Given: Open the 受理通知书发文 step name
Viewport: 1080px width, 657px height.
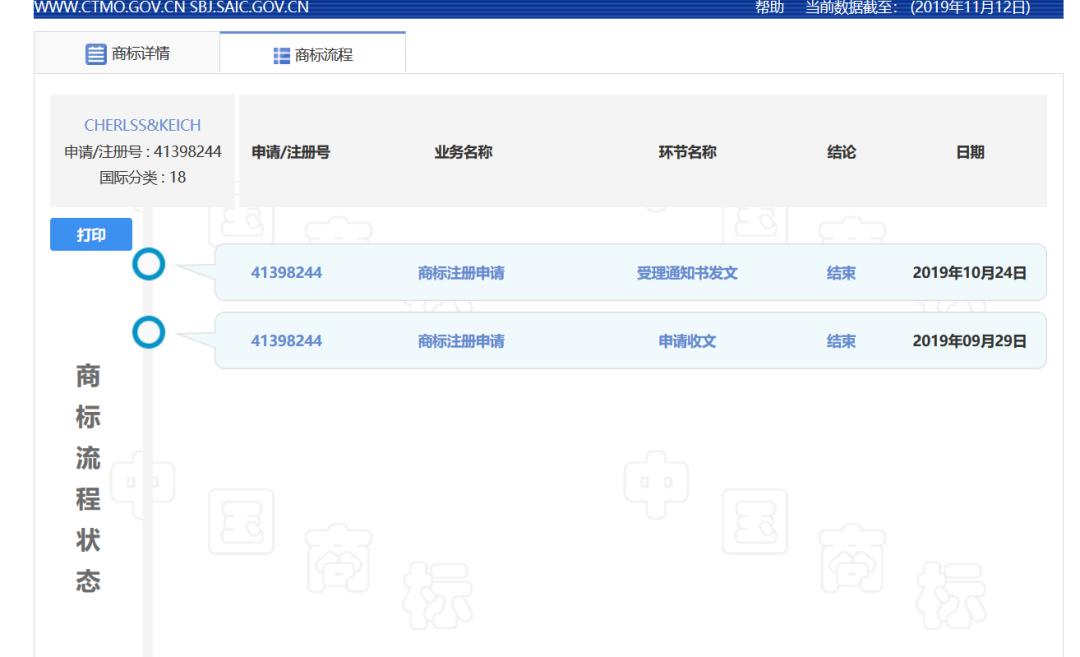Looking at the screenshot, I should tap(687, 273).
